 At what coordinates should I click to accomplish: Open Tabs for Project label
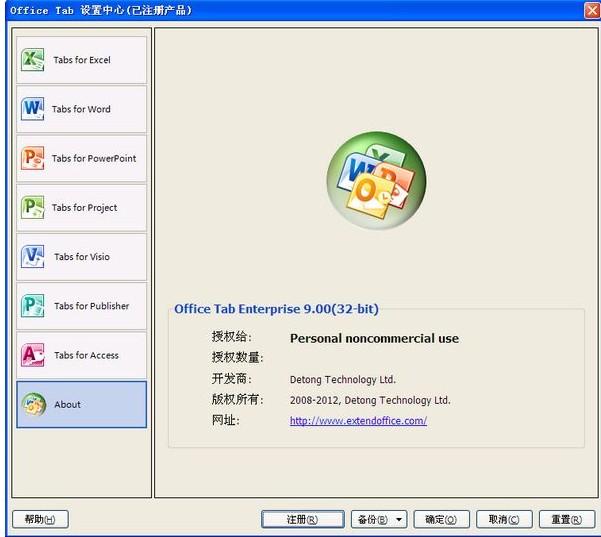(x=85, y=208)
